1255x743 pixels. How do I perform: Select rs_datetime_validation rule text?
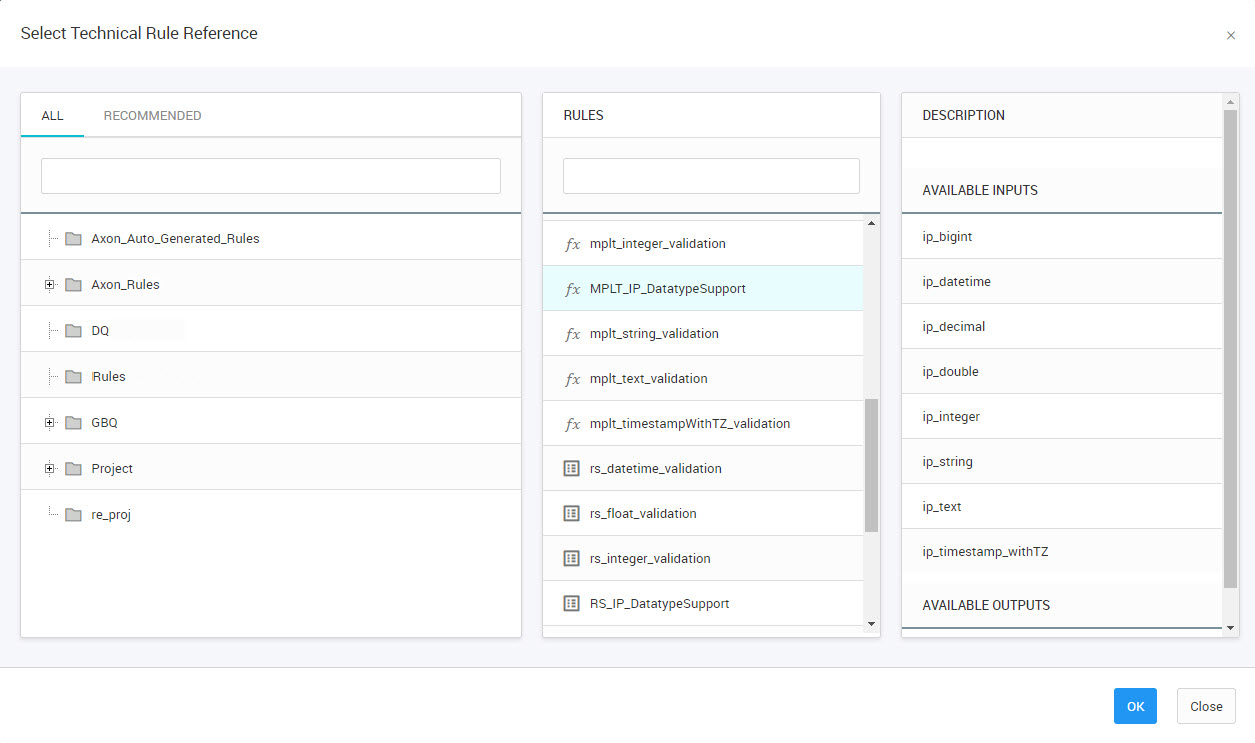click(x=656, y=469)
